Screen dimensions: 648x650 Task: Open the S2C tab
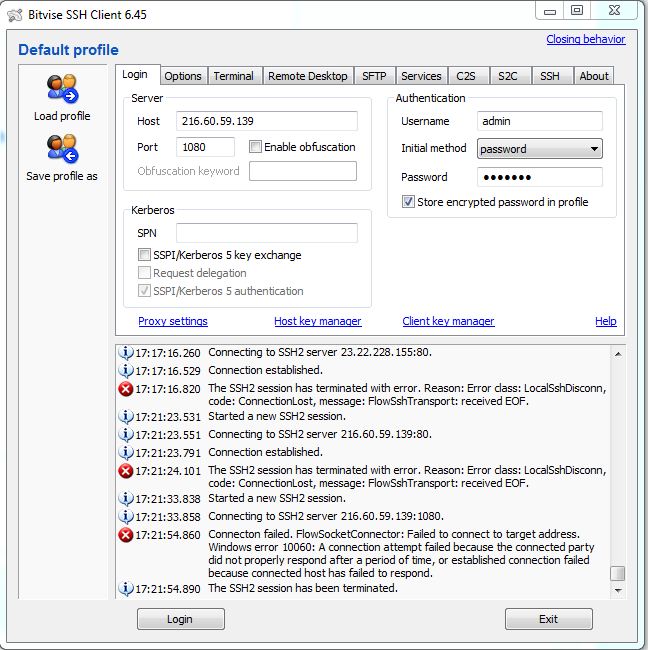pos(508,76)
